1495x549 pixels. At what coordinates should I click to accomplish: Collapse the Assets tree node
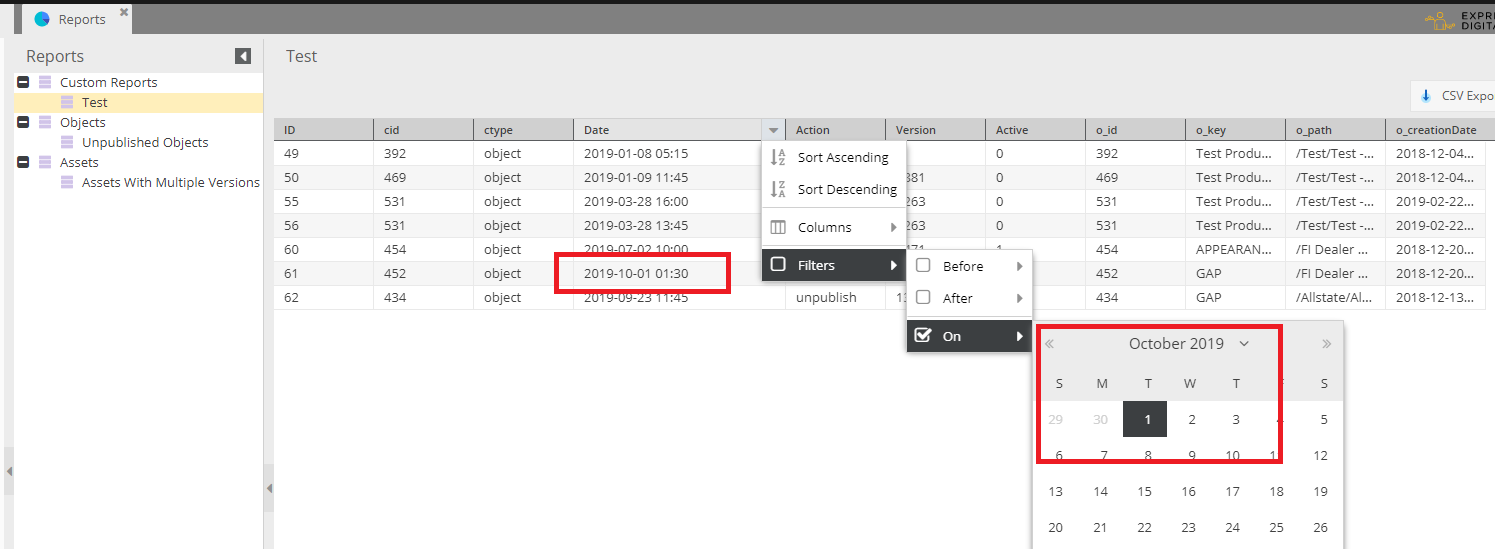(x=23, y=162)
